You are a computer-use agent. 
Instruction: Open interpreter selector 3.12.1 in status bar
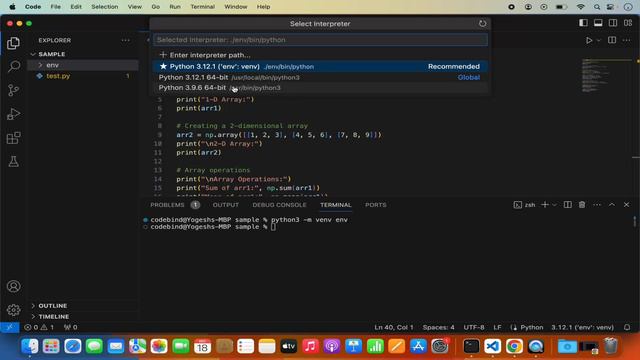(582, 327)
